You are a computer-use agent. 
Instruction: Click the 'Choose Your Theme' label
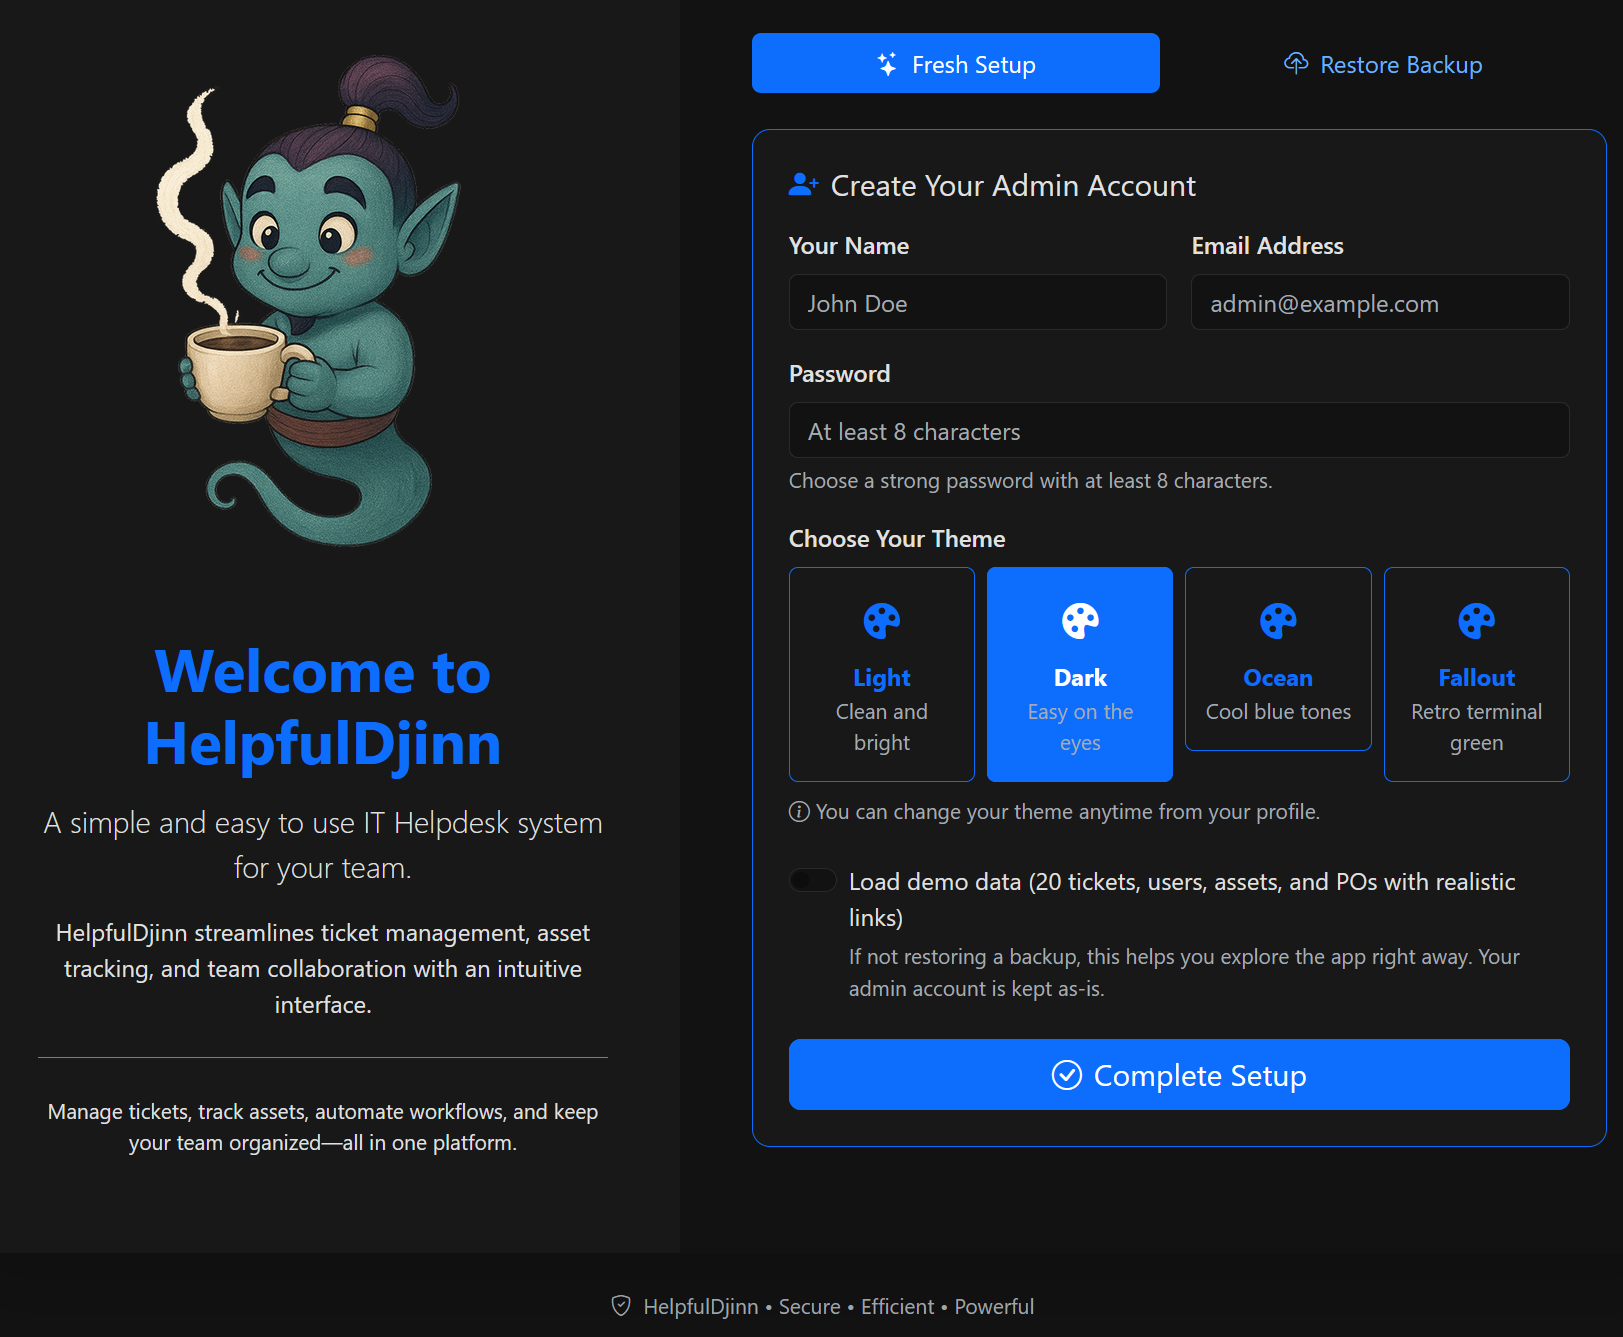pos(897,539)
